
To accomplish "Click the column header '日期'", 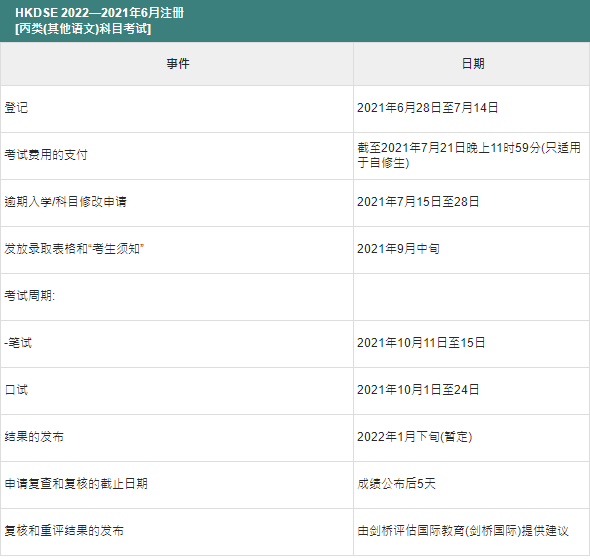I will [x=473, y=64].
